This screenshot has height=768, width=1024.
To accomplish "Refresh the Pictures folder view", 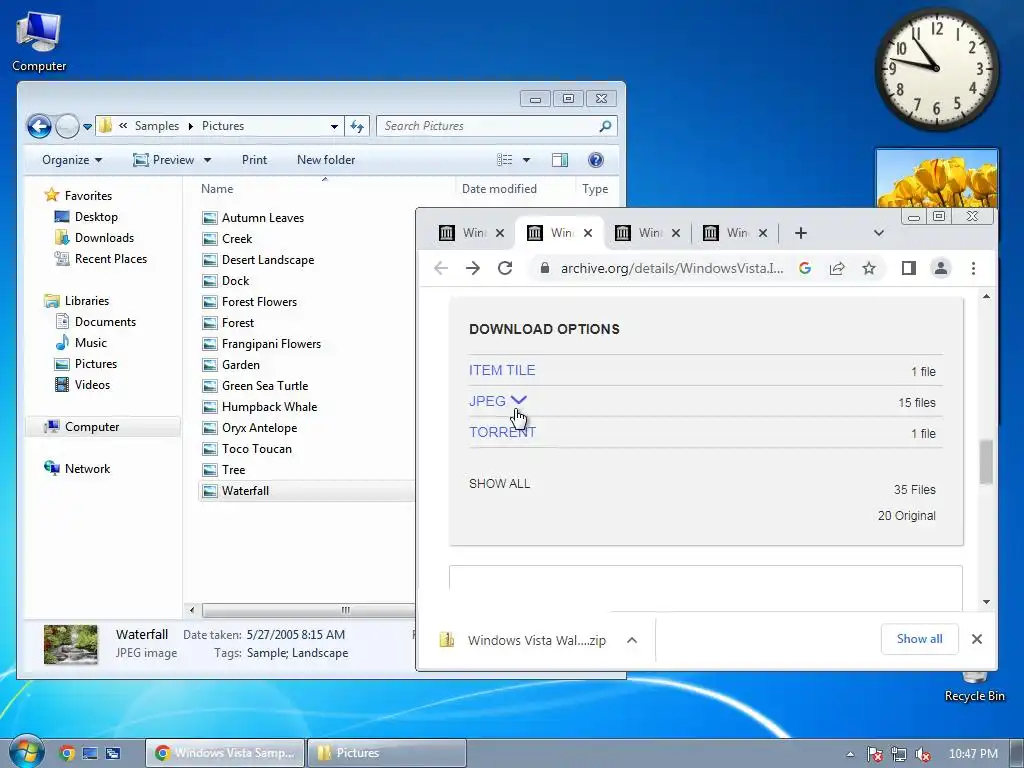I will click(357, 126).
